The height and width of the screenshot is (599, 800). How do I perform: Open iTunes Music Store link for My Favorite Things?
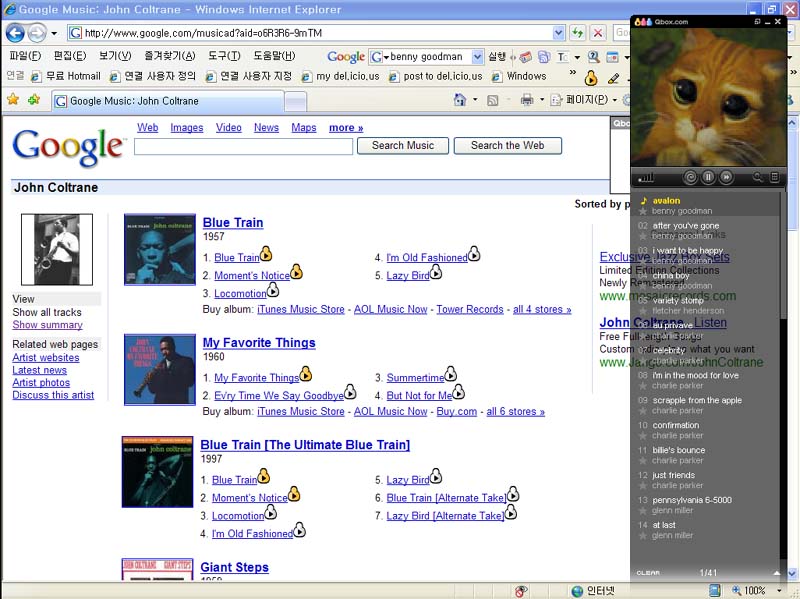301,411
